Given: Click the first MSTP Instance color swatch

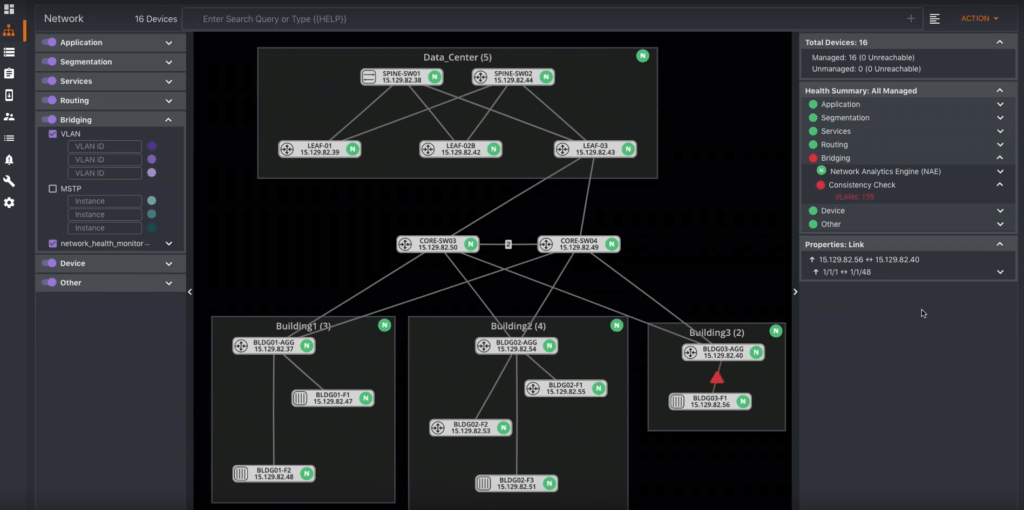Looking at the screenshot, I should (152, 201).
